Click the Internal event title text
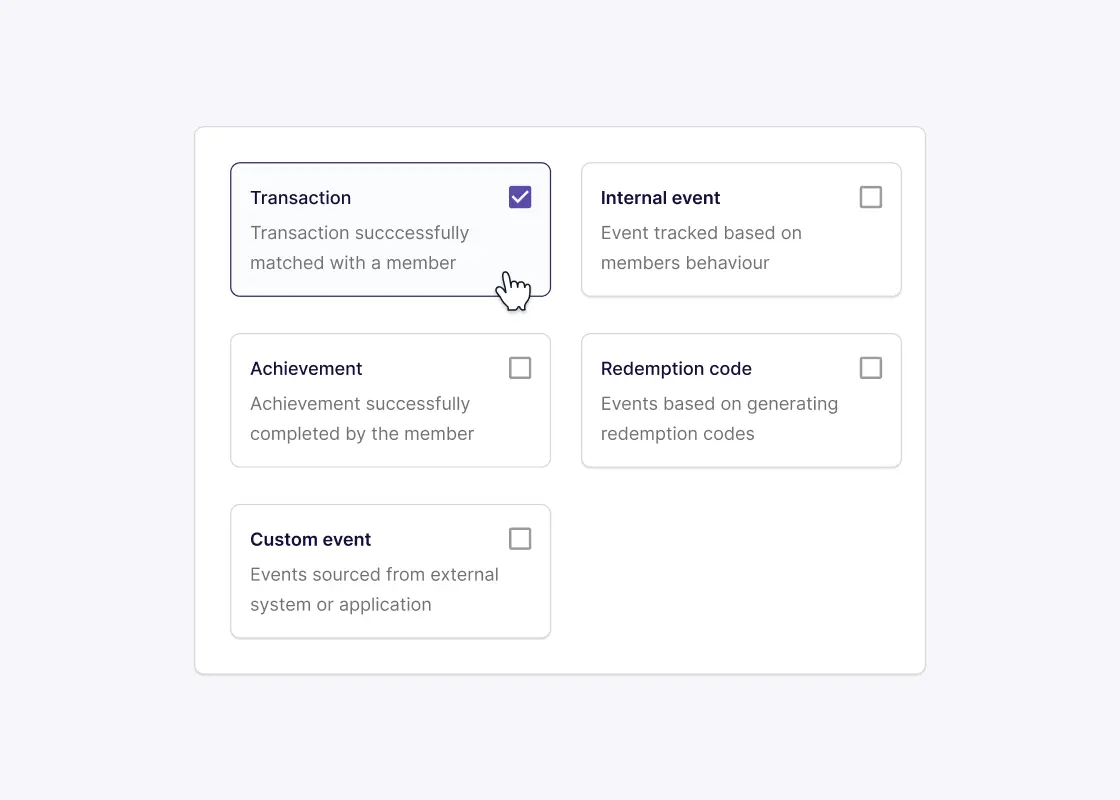Viewport: 1120px width, 800px height. point(660,197)
